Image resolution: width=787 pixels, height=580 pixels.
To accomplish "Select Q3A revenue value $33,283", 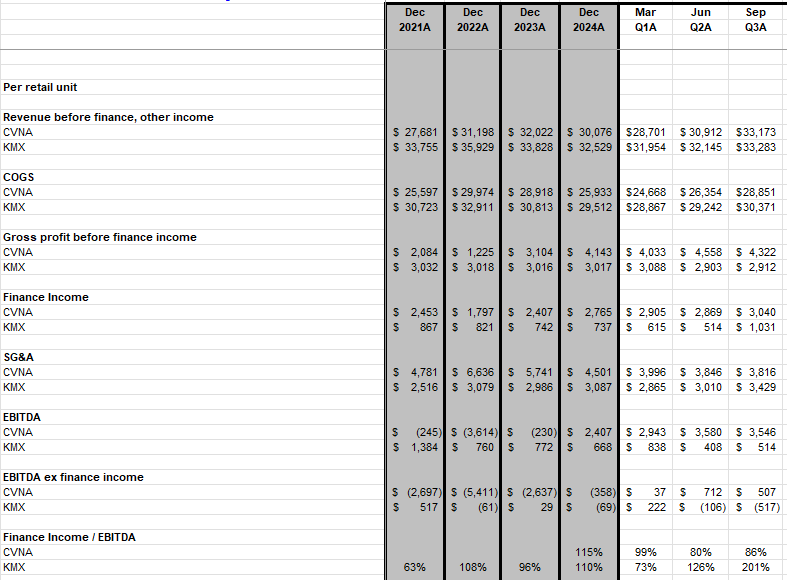I will point(755,148).
